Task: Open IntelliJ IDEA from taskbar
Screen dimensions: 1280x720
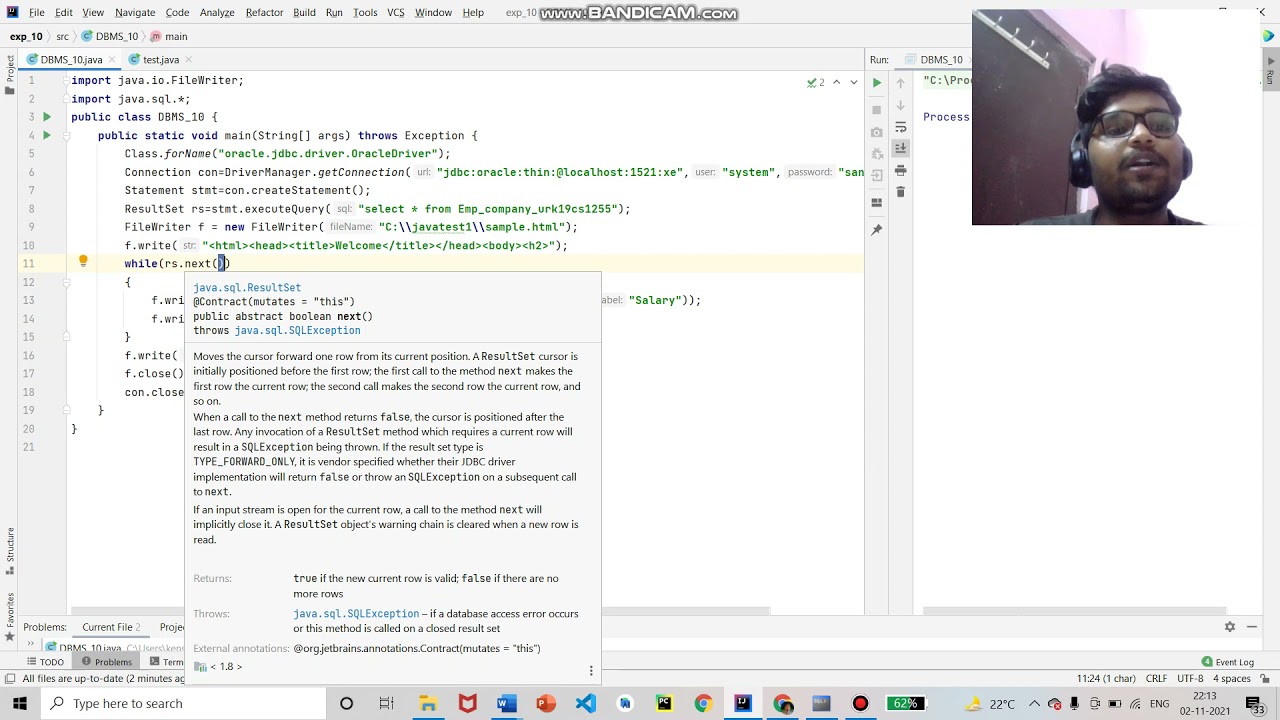Action: [743, 704]
